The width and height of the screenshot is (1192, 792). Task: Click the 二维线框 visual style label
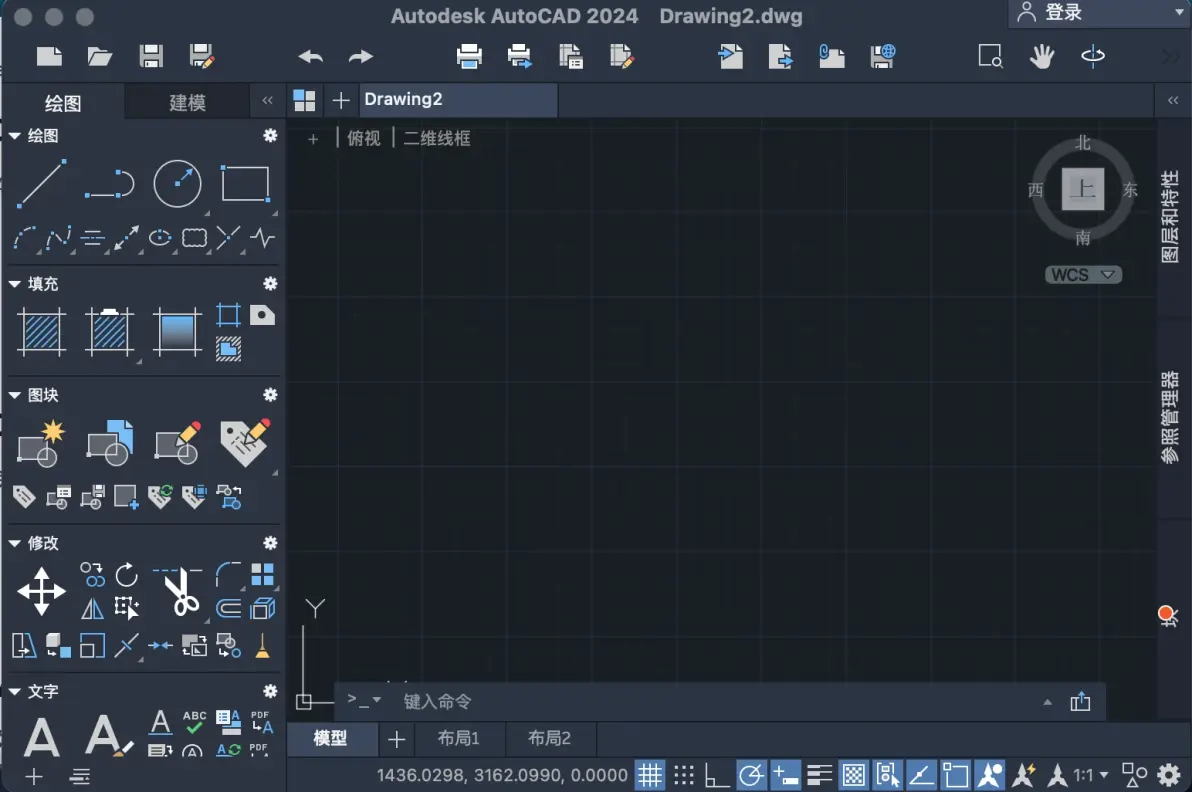[x=436, y=138]
